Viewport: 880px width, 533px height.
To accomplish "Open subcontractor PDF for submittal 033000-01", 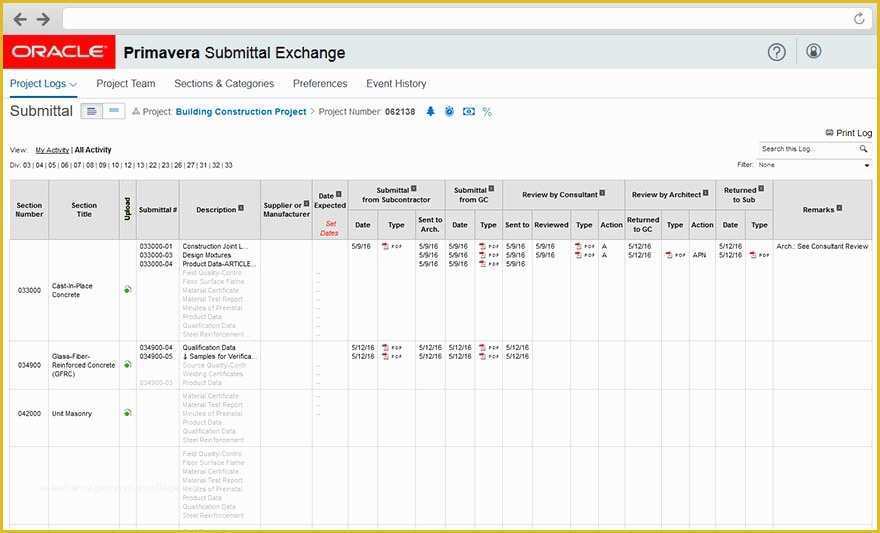I will pos(392,246).
